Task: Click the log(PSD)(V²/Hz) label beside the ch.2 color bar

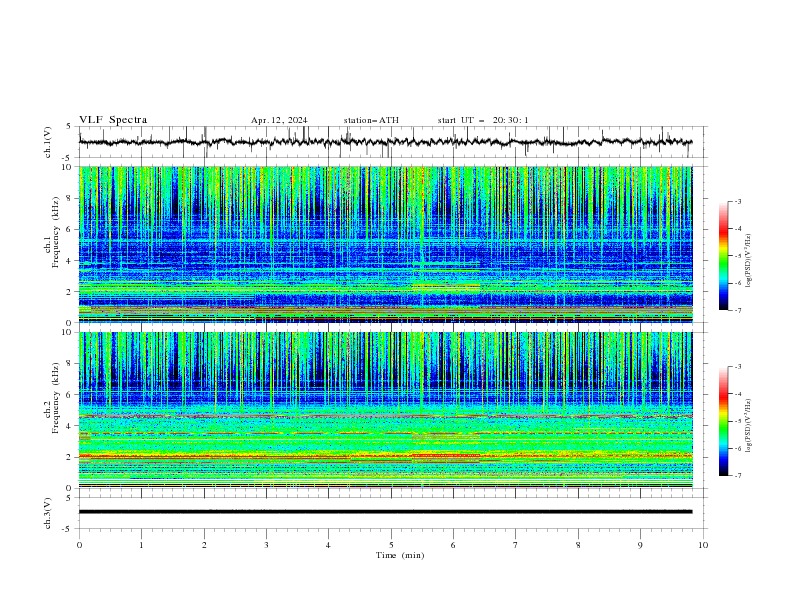Action: [749, 426]
